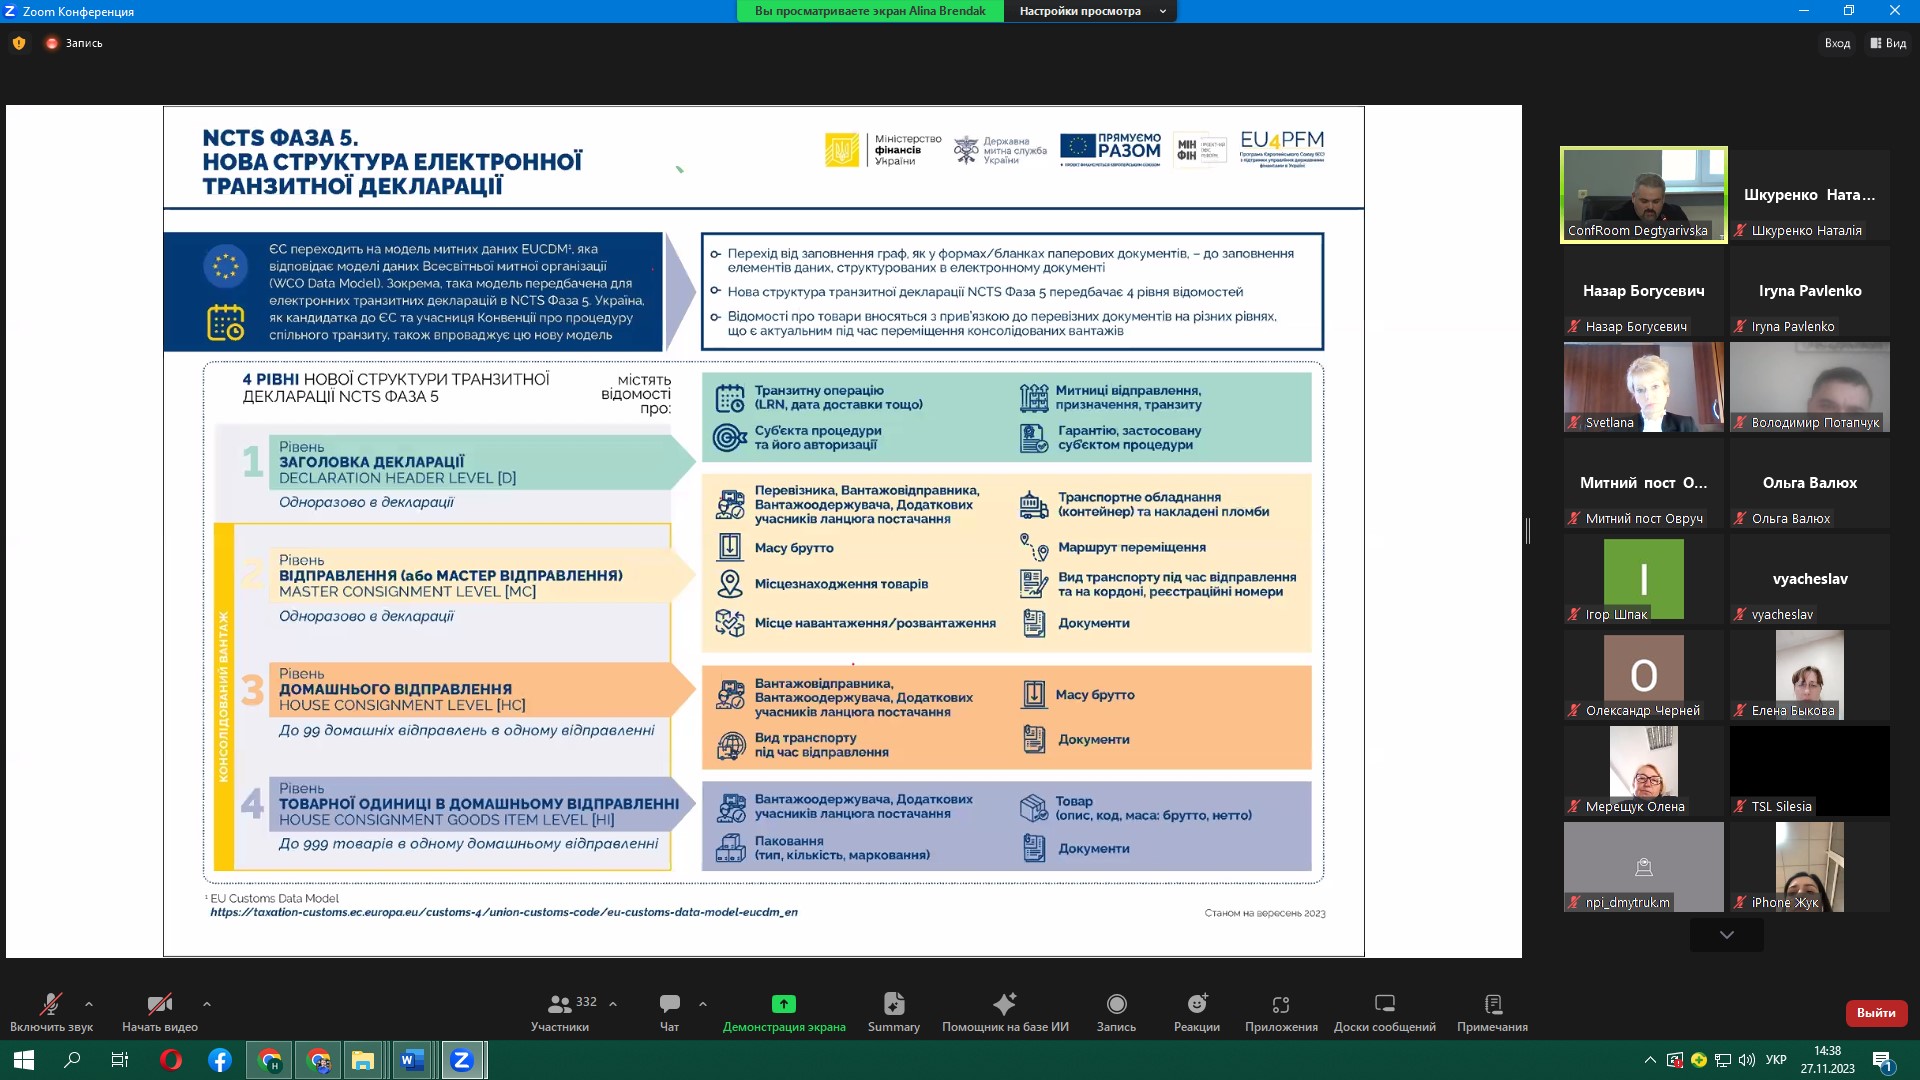Image resolution: width=1920 pixels, height=1080 pixels.
Task: Open the Summary tool
Action: [894, 1012]
